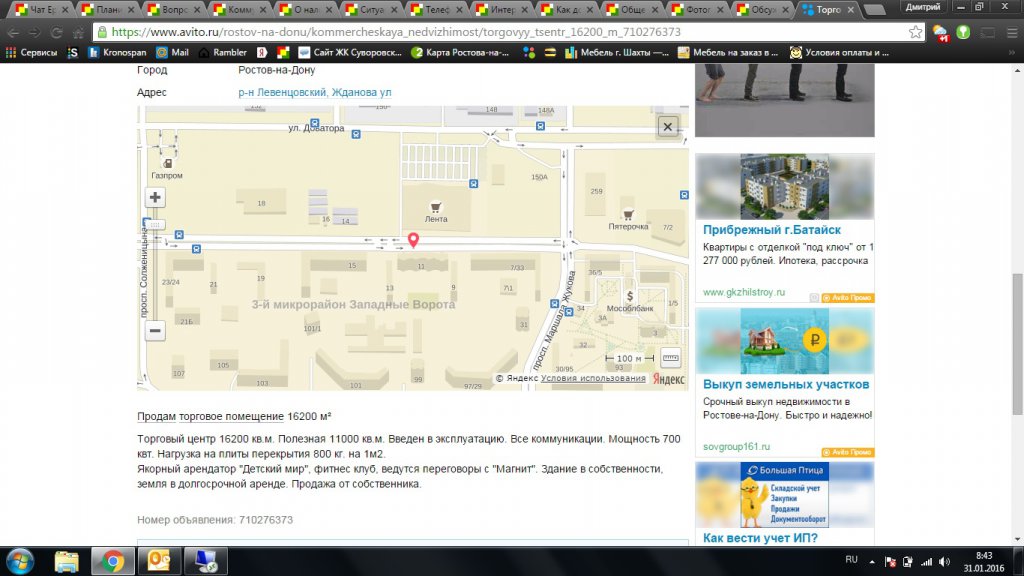The image size is (1024, 576).
Task: Switch to the Телеф browser tab
Action: (x=436, y=10)
